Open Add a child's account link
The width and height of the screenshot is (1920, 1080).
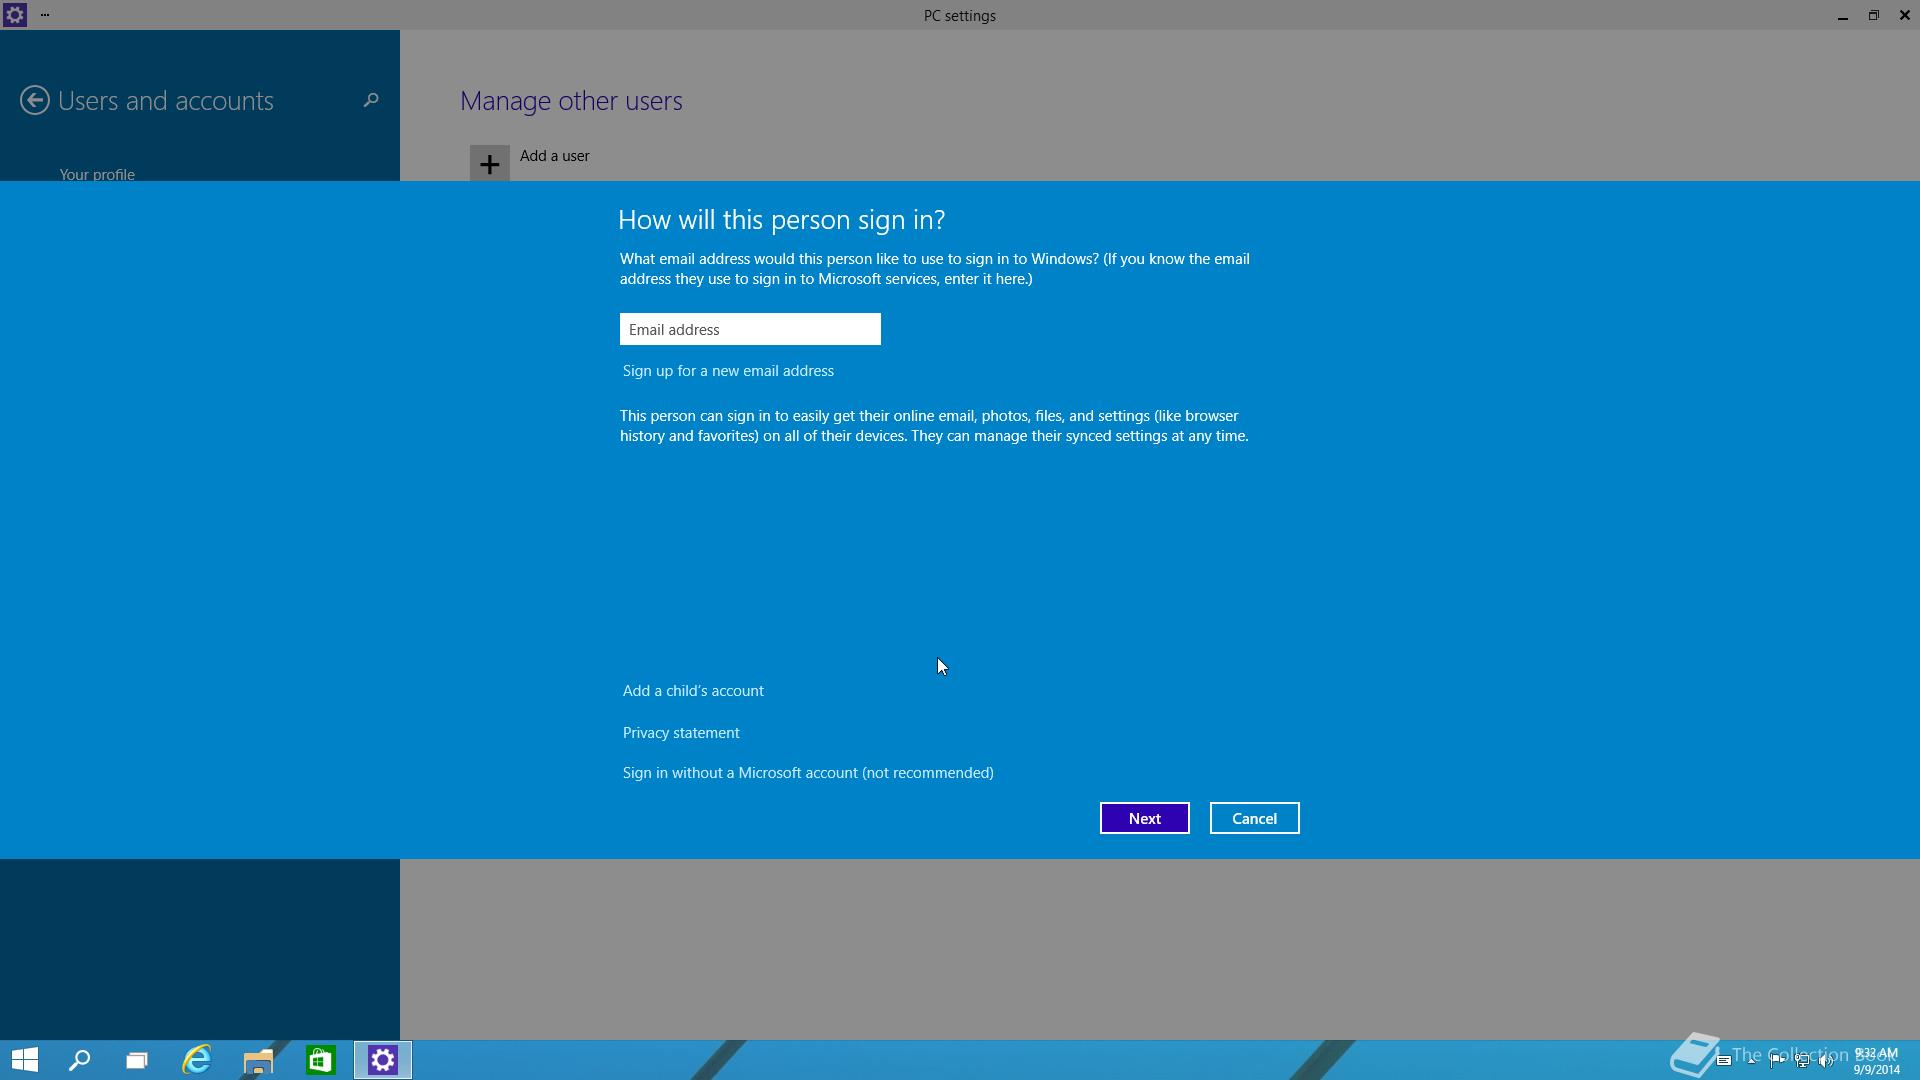click(693, 691)
